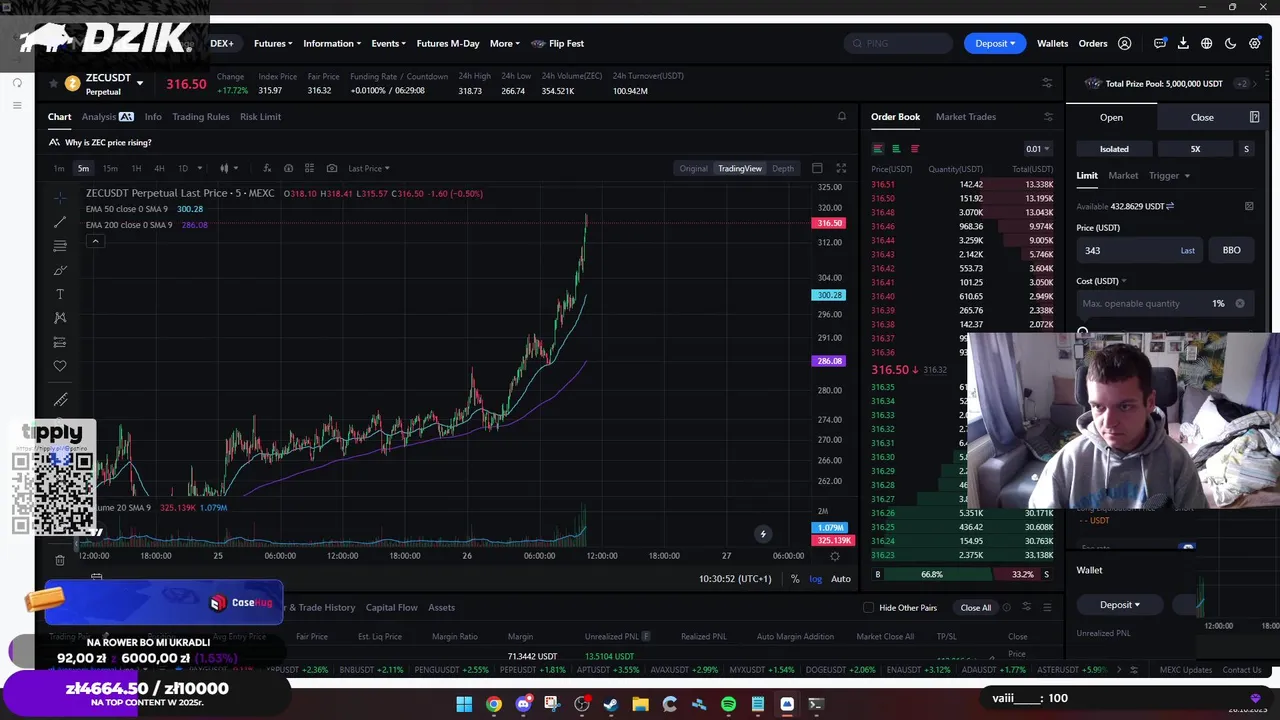Expand the ZECUSDT pair selector
Image resolution: width=1280 pixels, height=720 pixels.
click(x=140, y=83)
